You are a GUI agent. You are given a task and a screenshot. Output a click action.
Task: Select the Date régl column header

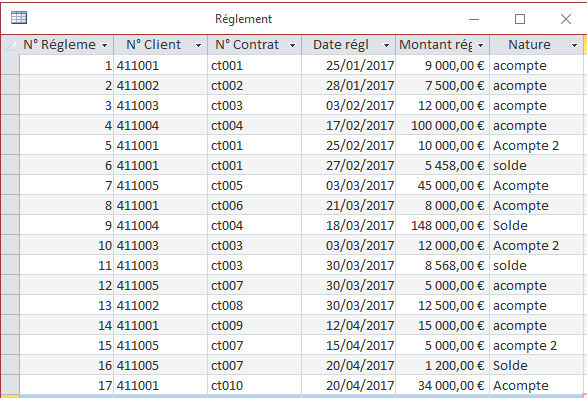[349, 45]
